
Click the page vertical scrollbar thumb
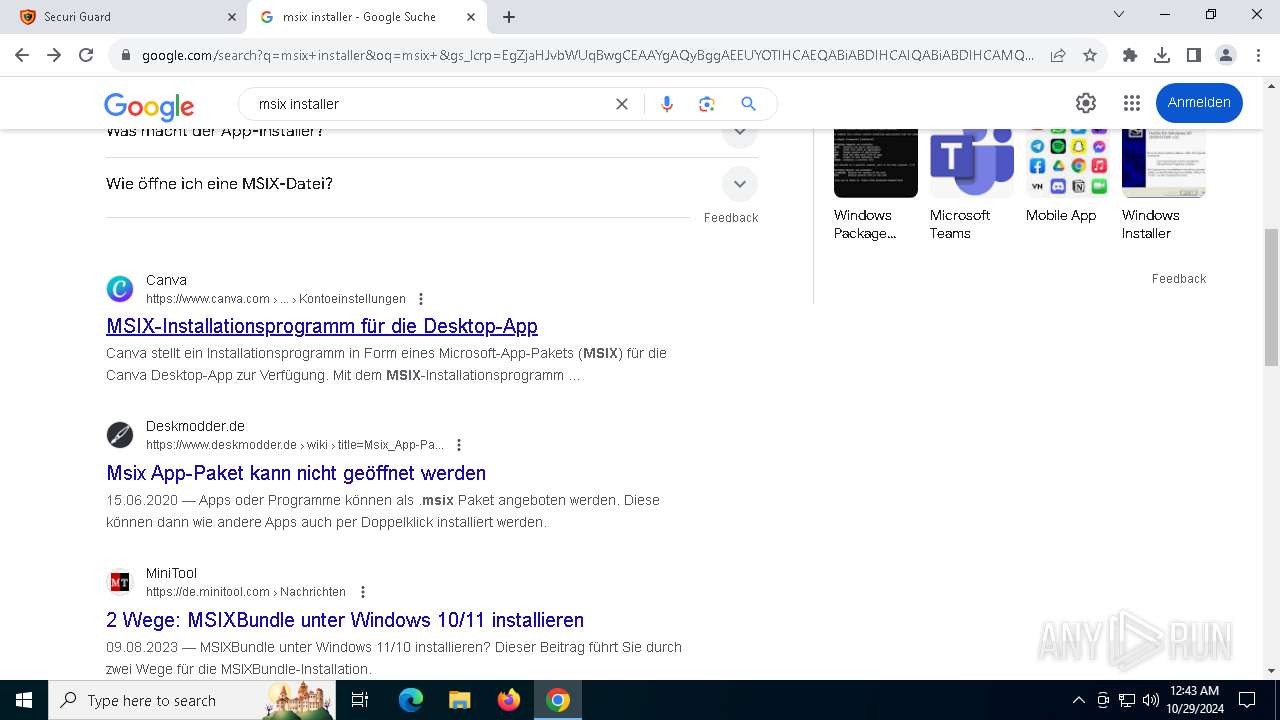click(x=1271, y=298)
